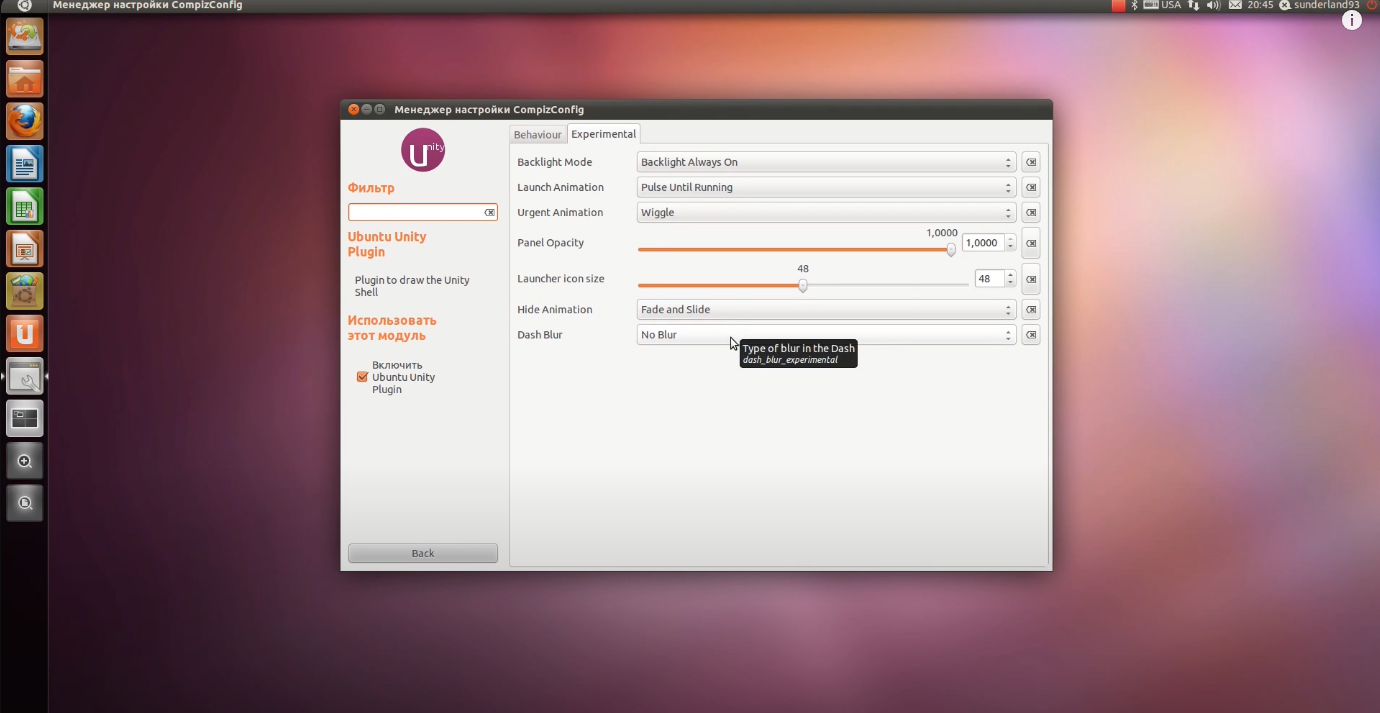Click the red indicator in the top panel
The height and width of the screenshot is (713, 1380).
pyautogui.click(x=1119, y=5)
